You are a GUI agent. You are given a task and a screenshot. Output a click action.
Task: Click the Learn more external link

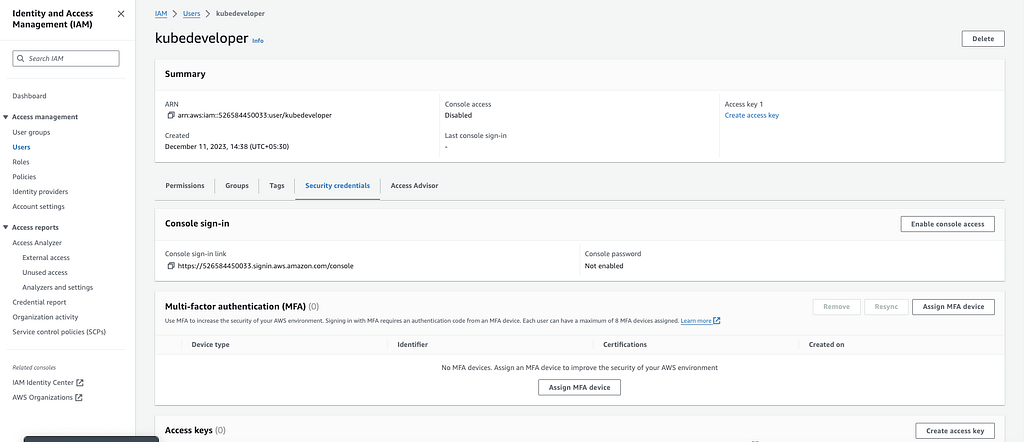(x=700, y=321)
